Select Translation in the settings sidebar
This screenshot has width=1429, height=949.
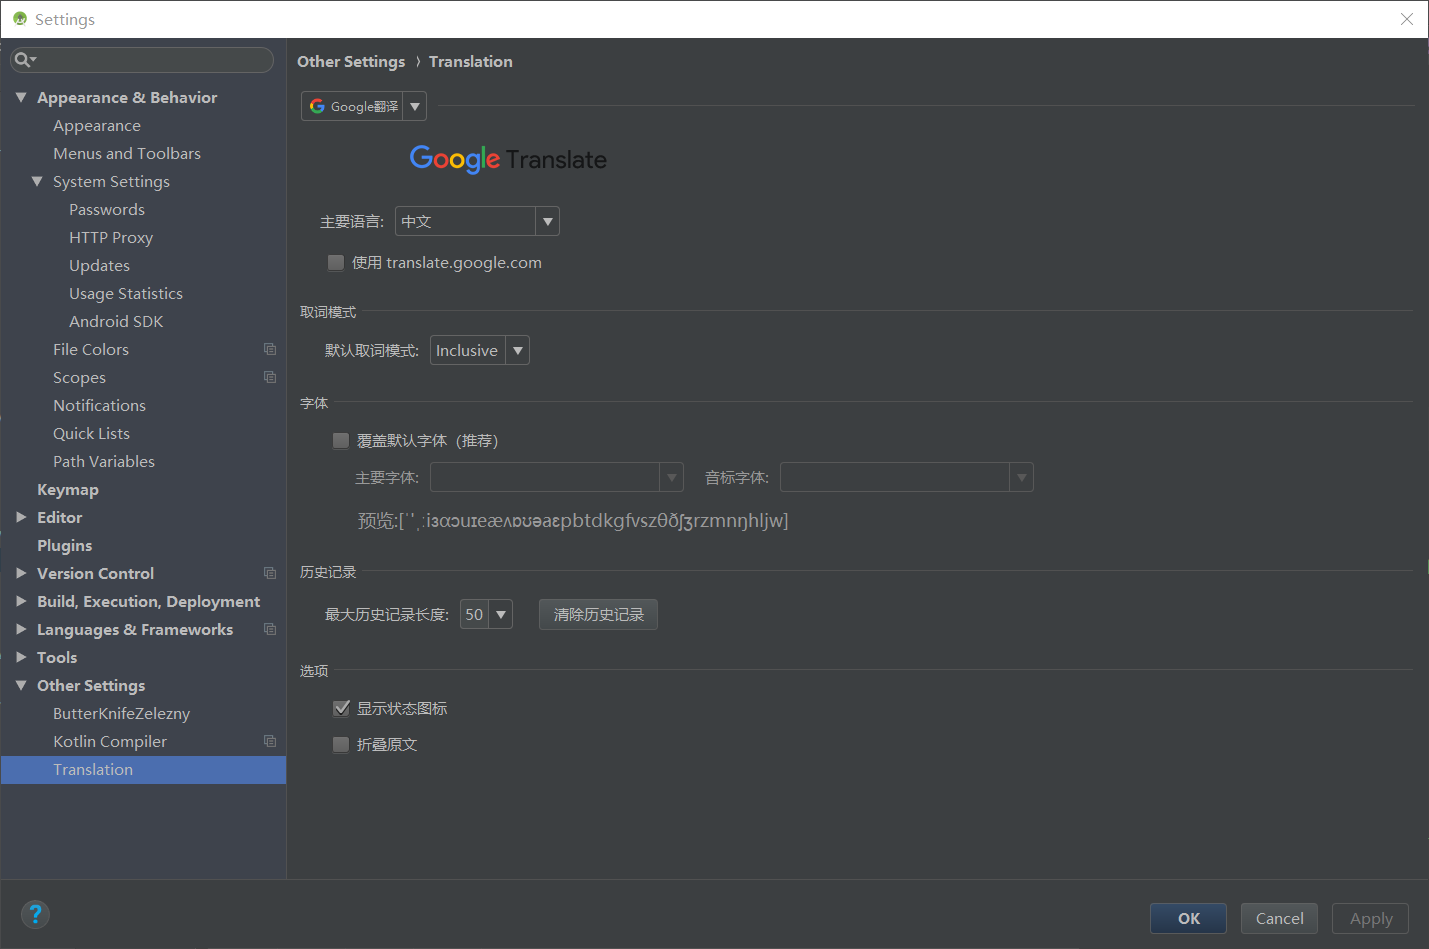coord(93,769)
